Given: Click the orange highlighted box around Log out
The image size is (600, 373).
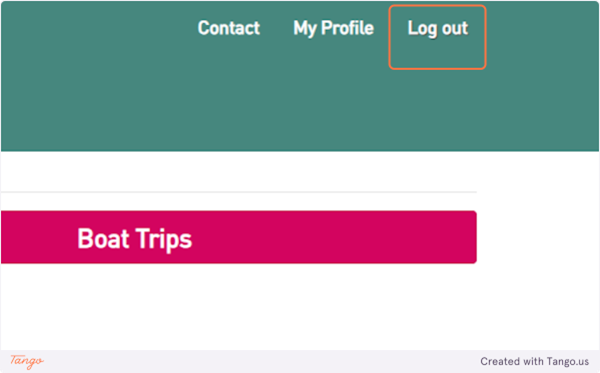Looking at the screenshot, I should (x=437, y=37).
